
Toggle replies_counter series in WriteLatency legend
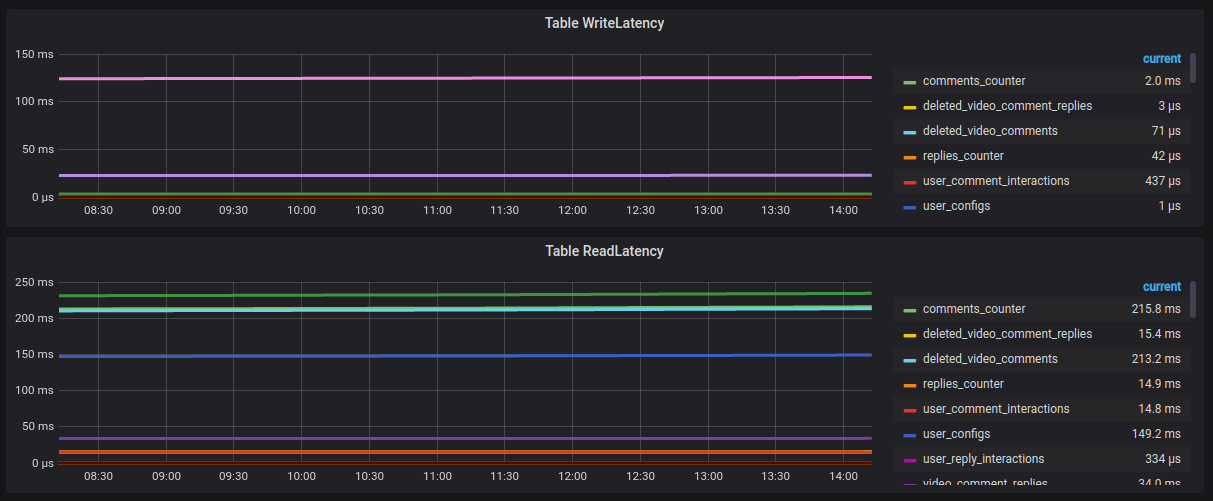963,156
